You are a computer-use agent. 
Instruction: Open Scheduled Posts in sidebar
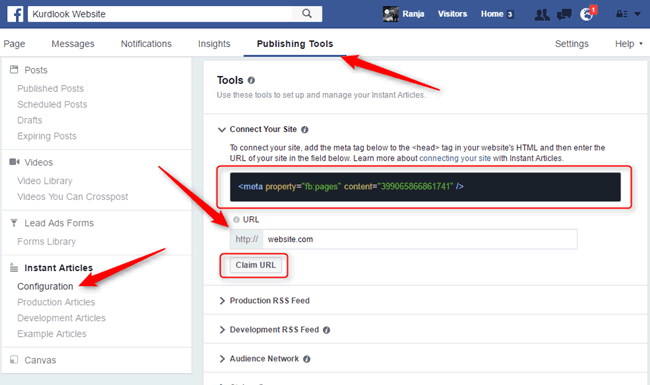[52, 104]
